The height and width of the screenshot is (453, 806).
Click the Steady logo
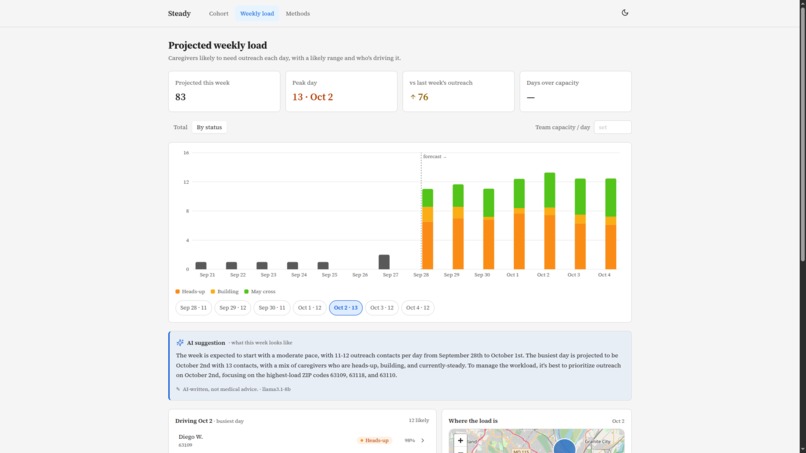179,13
